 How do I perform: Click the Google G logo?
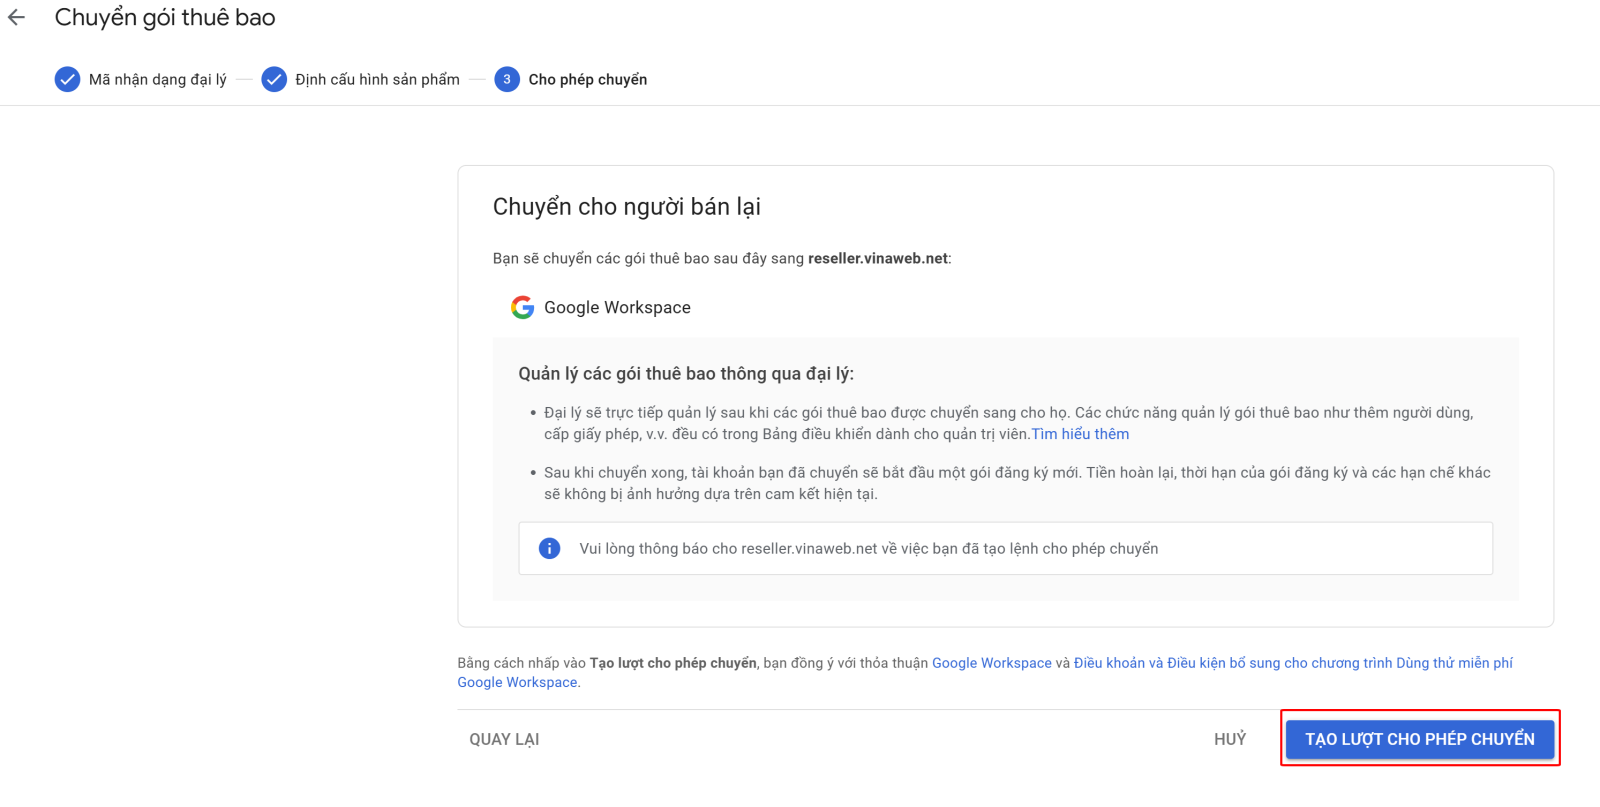point(522,307)
